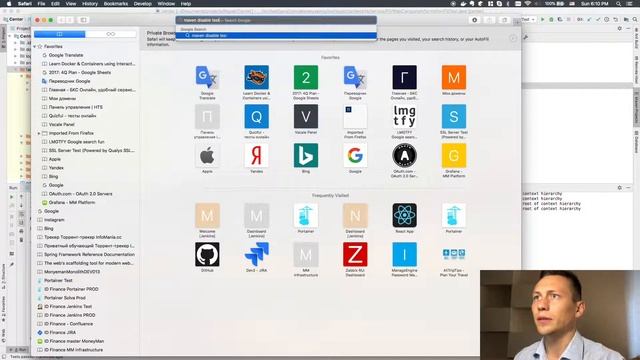This screenshot has width=640, height=360.
Task: Open the Develop menu
Action: point(143,4)
